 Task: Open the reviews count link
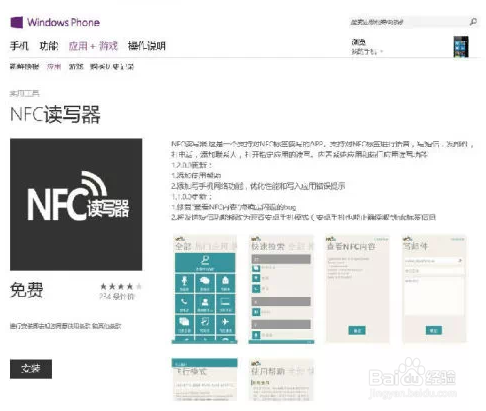117,296
